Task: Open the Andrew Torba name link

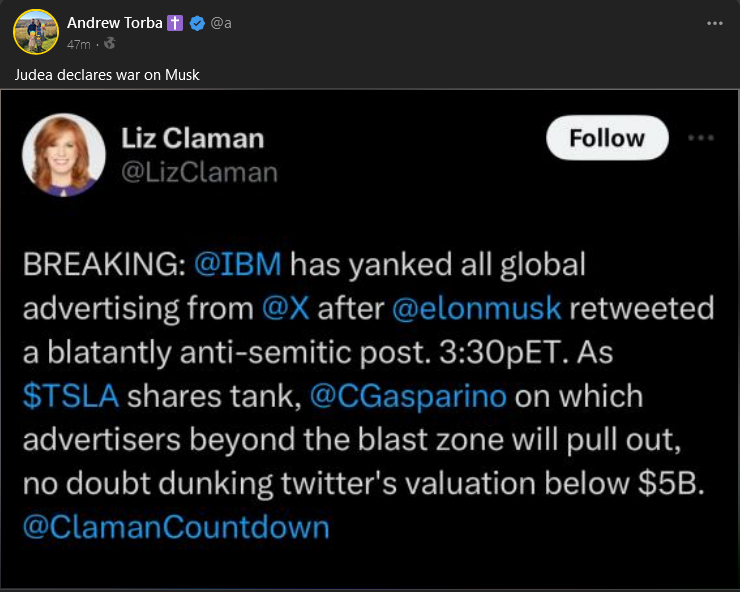Action: [x=115, y=23]
